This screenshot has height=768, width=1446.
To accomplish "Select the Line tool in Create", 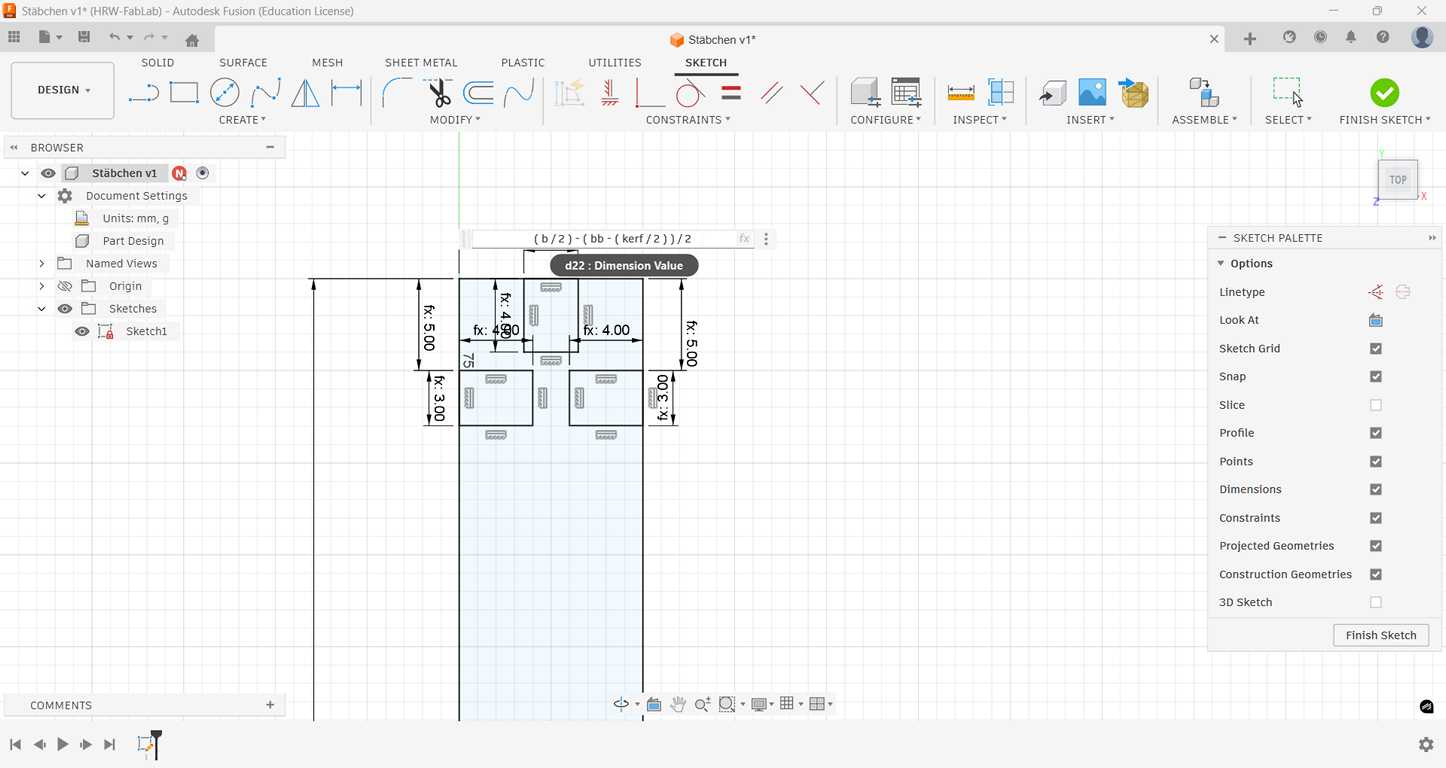I will click(x=144, y=93).
